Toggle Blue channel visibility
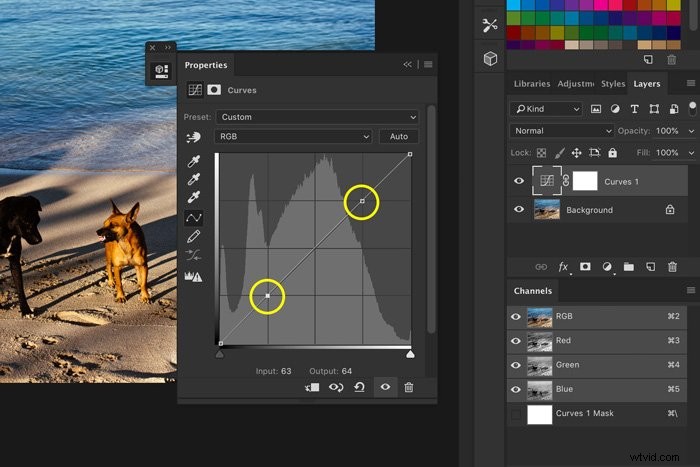The image size is (700, 467). [516, 389]
